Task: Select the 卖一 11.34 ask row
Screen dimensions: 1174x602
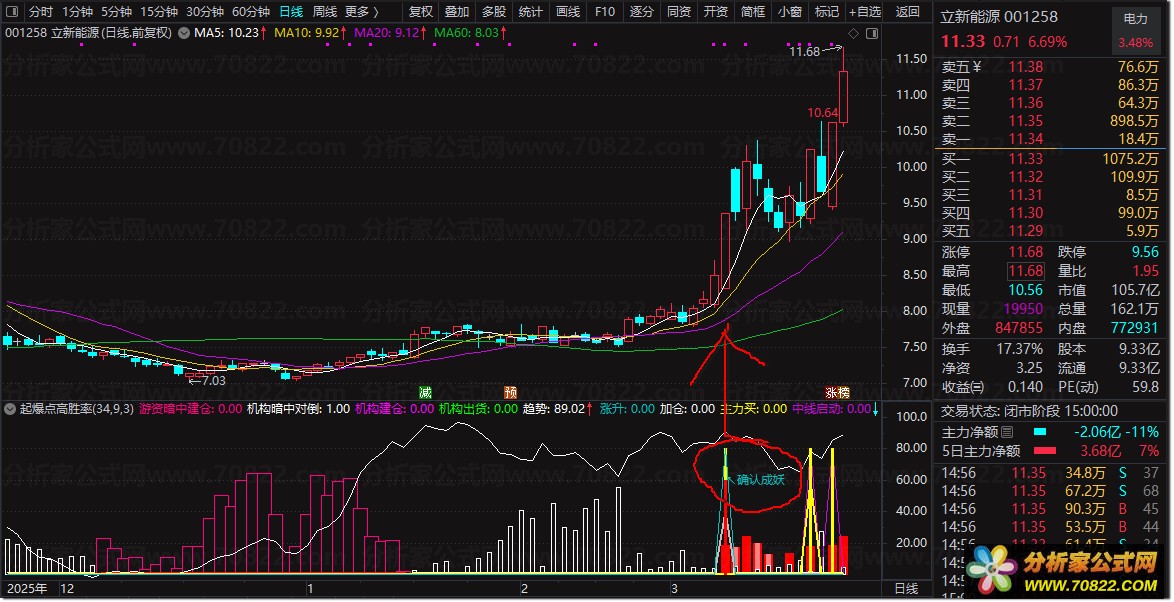Action: 1050,139
